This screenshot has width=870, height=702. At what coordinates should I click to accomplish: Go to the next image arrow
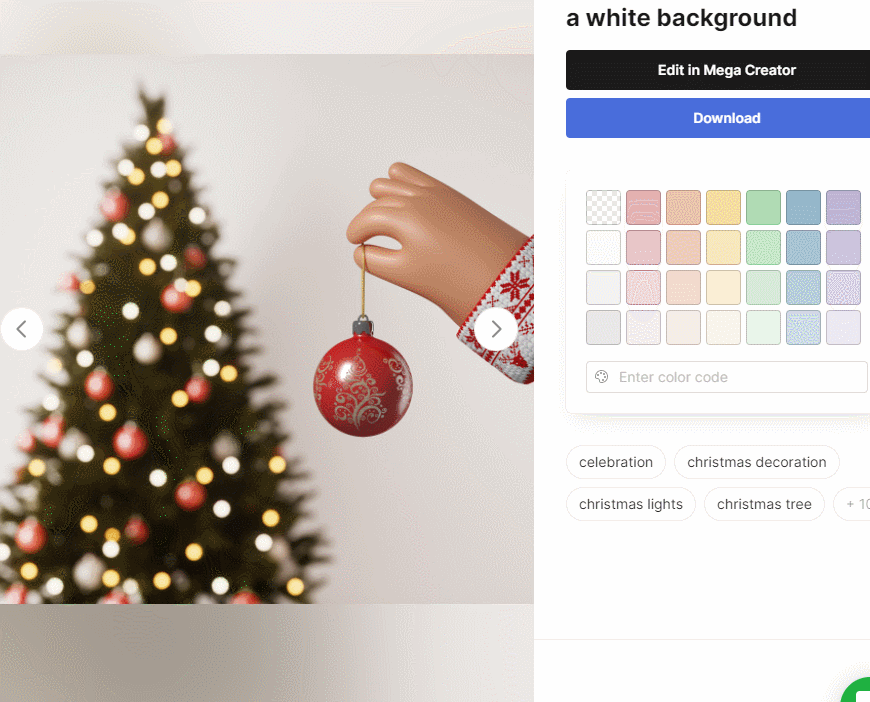(495, 329)
